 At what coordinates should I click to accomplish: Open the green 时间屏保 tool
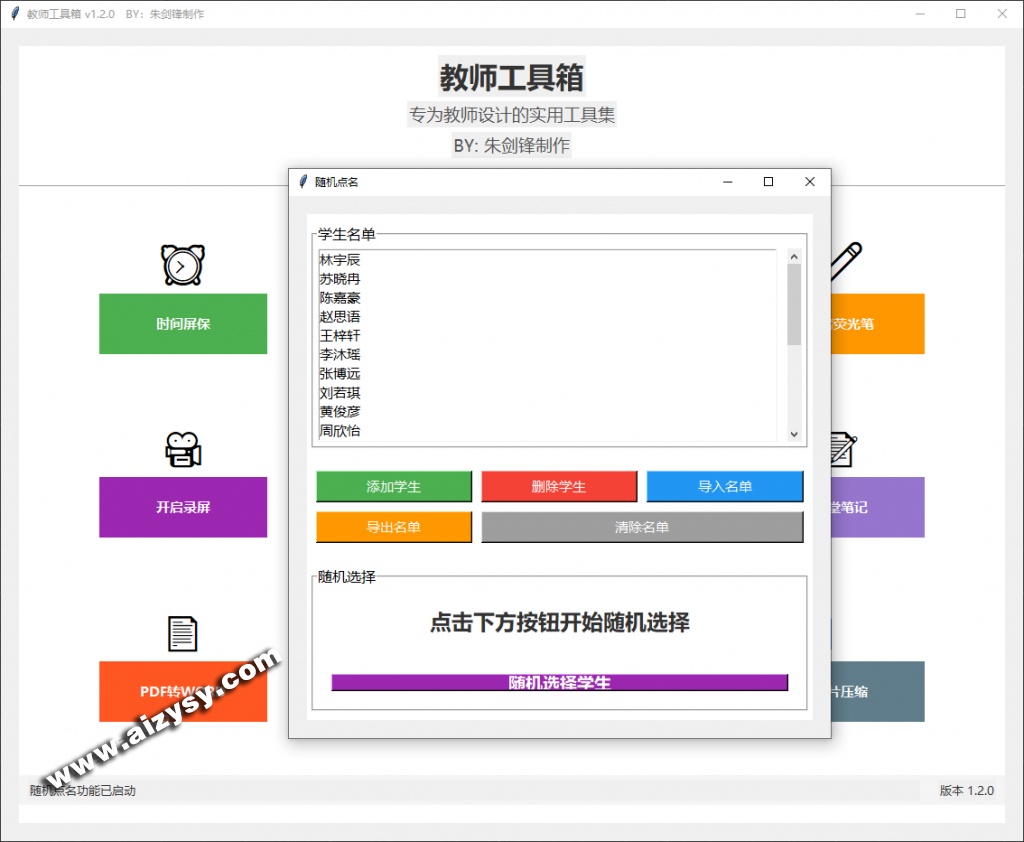click(x=183, y=324)
